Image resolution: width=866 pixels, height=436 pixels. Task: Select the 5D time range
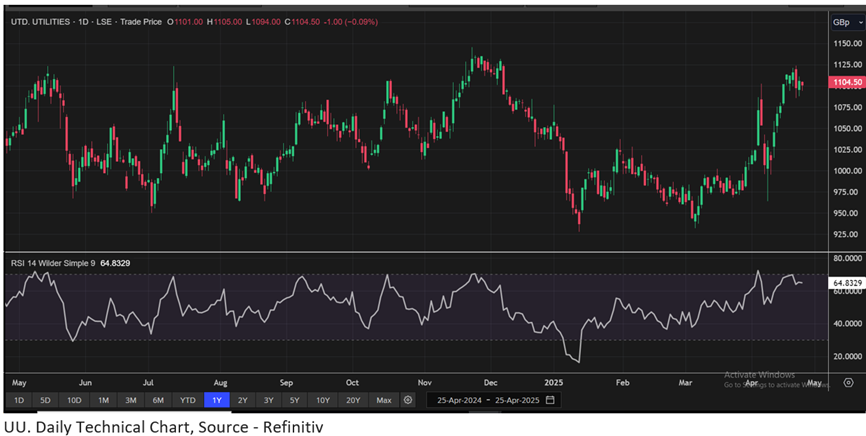point(45,400)
